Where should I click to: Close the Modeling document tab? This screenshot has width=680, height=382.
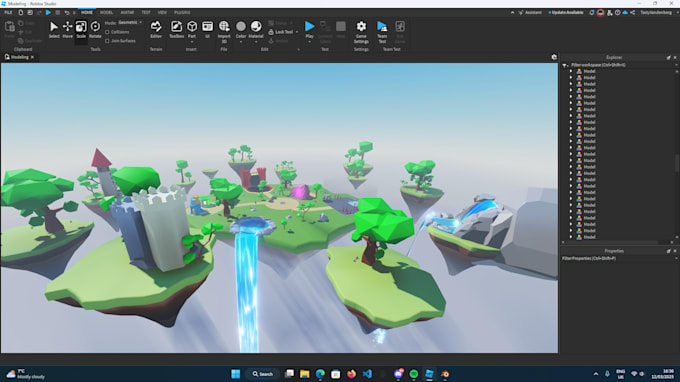[32, 57]
